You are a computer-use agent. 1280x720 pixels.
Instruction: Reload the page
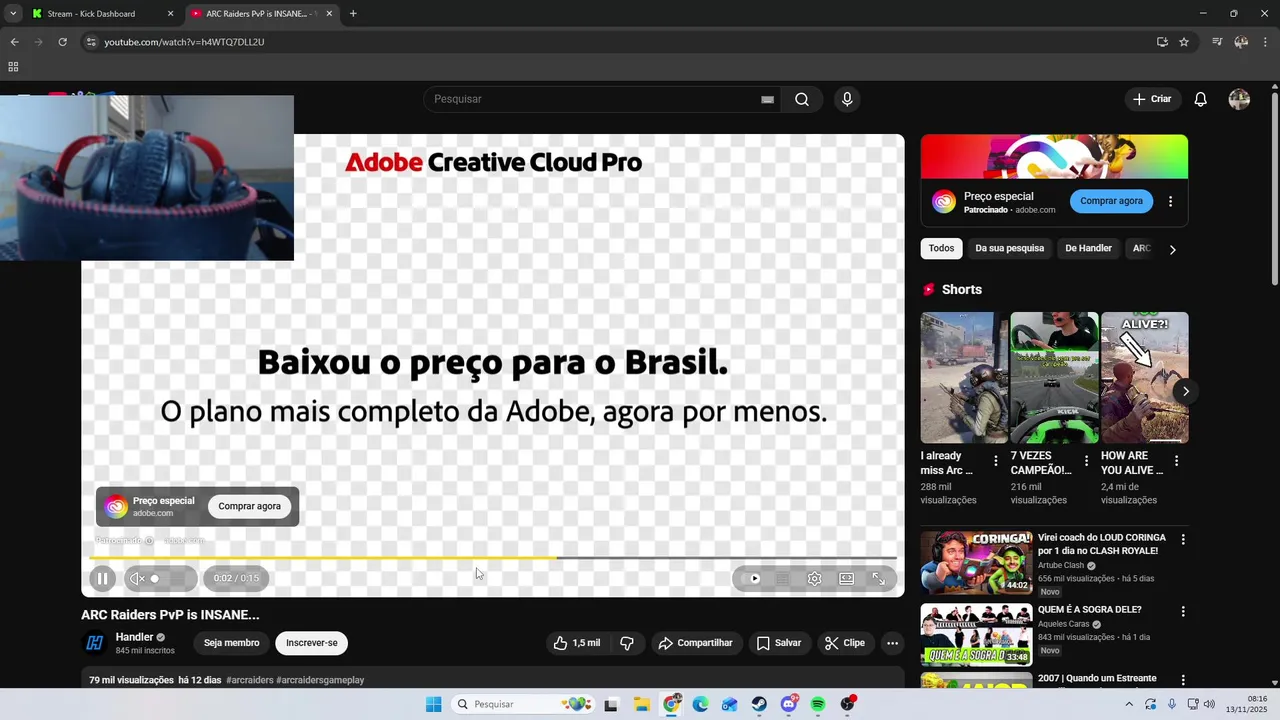tap(62, 42)
